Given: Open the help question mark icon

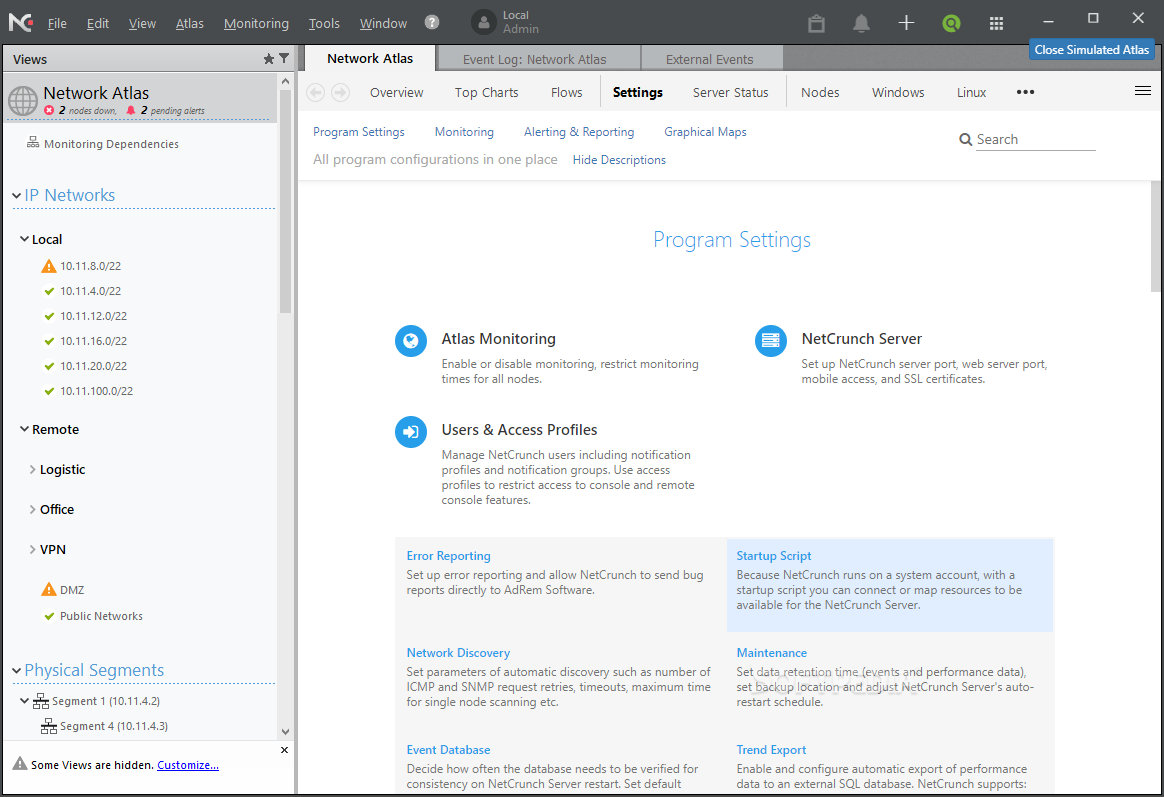Looking at the screenshot, I should (432, 22).
